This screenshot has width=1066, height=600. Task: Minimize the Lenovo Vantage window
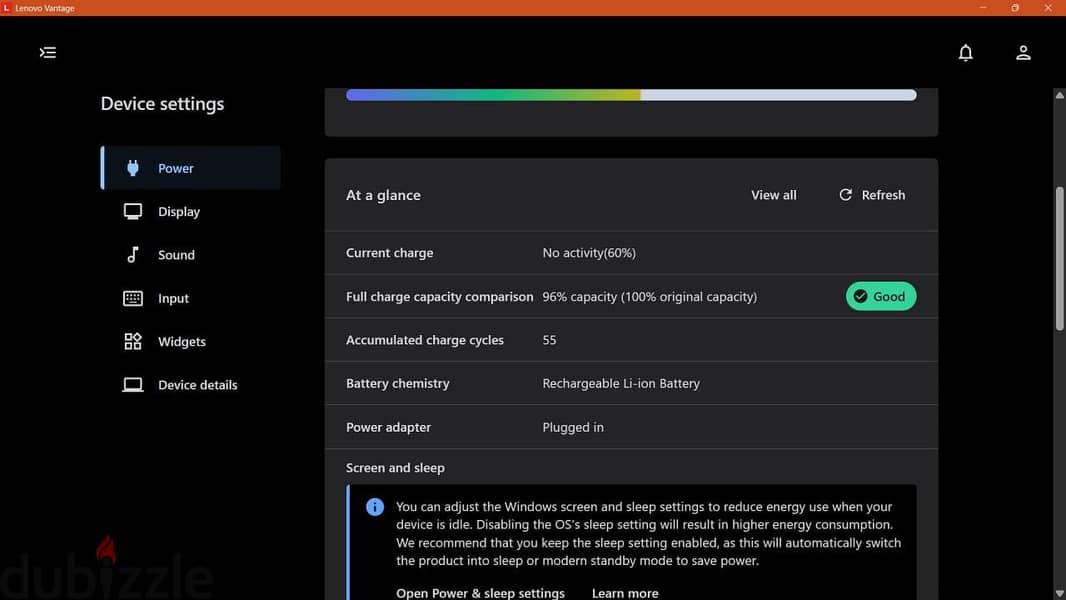tap(983, 7)
